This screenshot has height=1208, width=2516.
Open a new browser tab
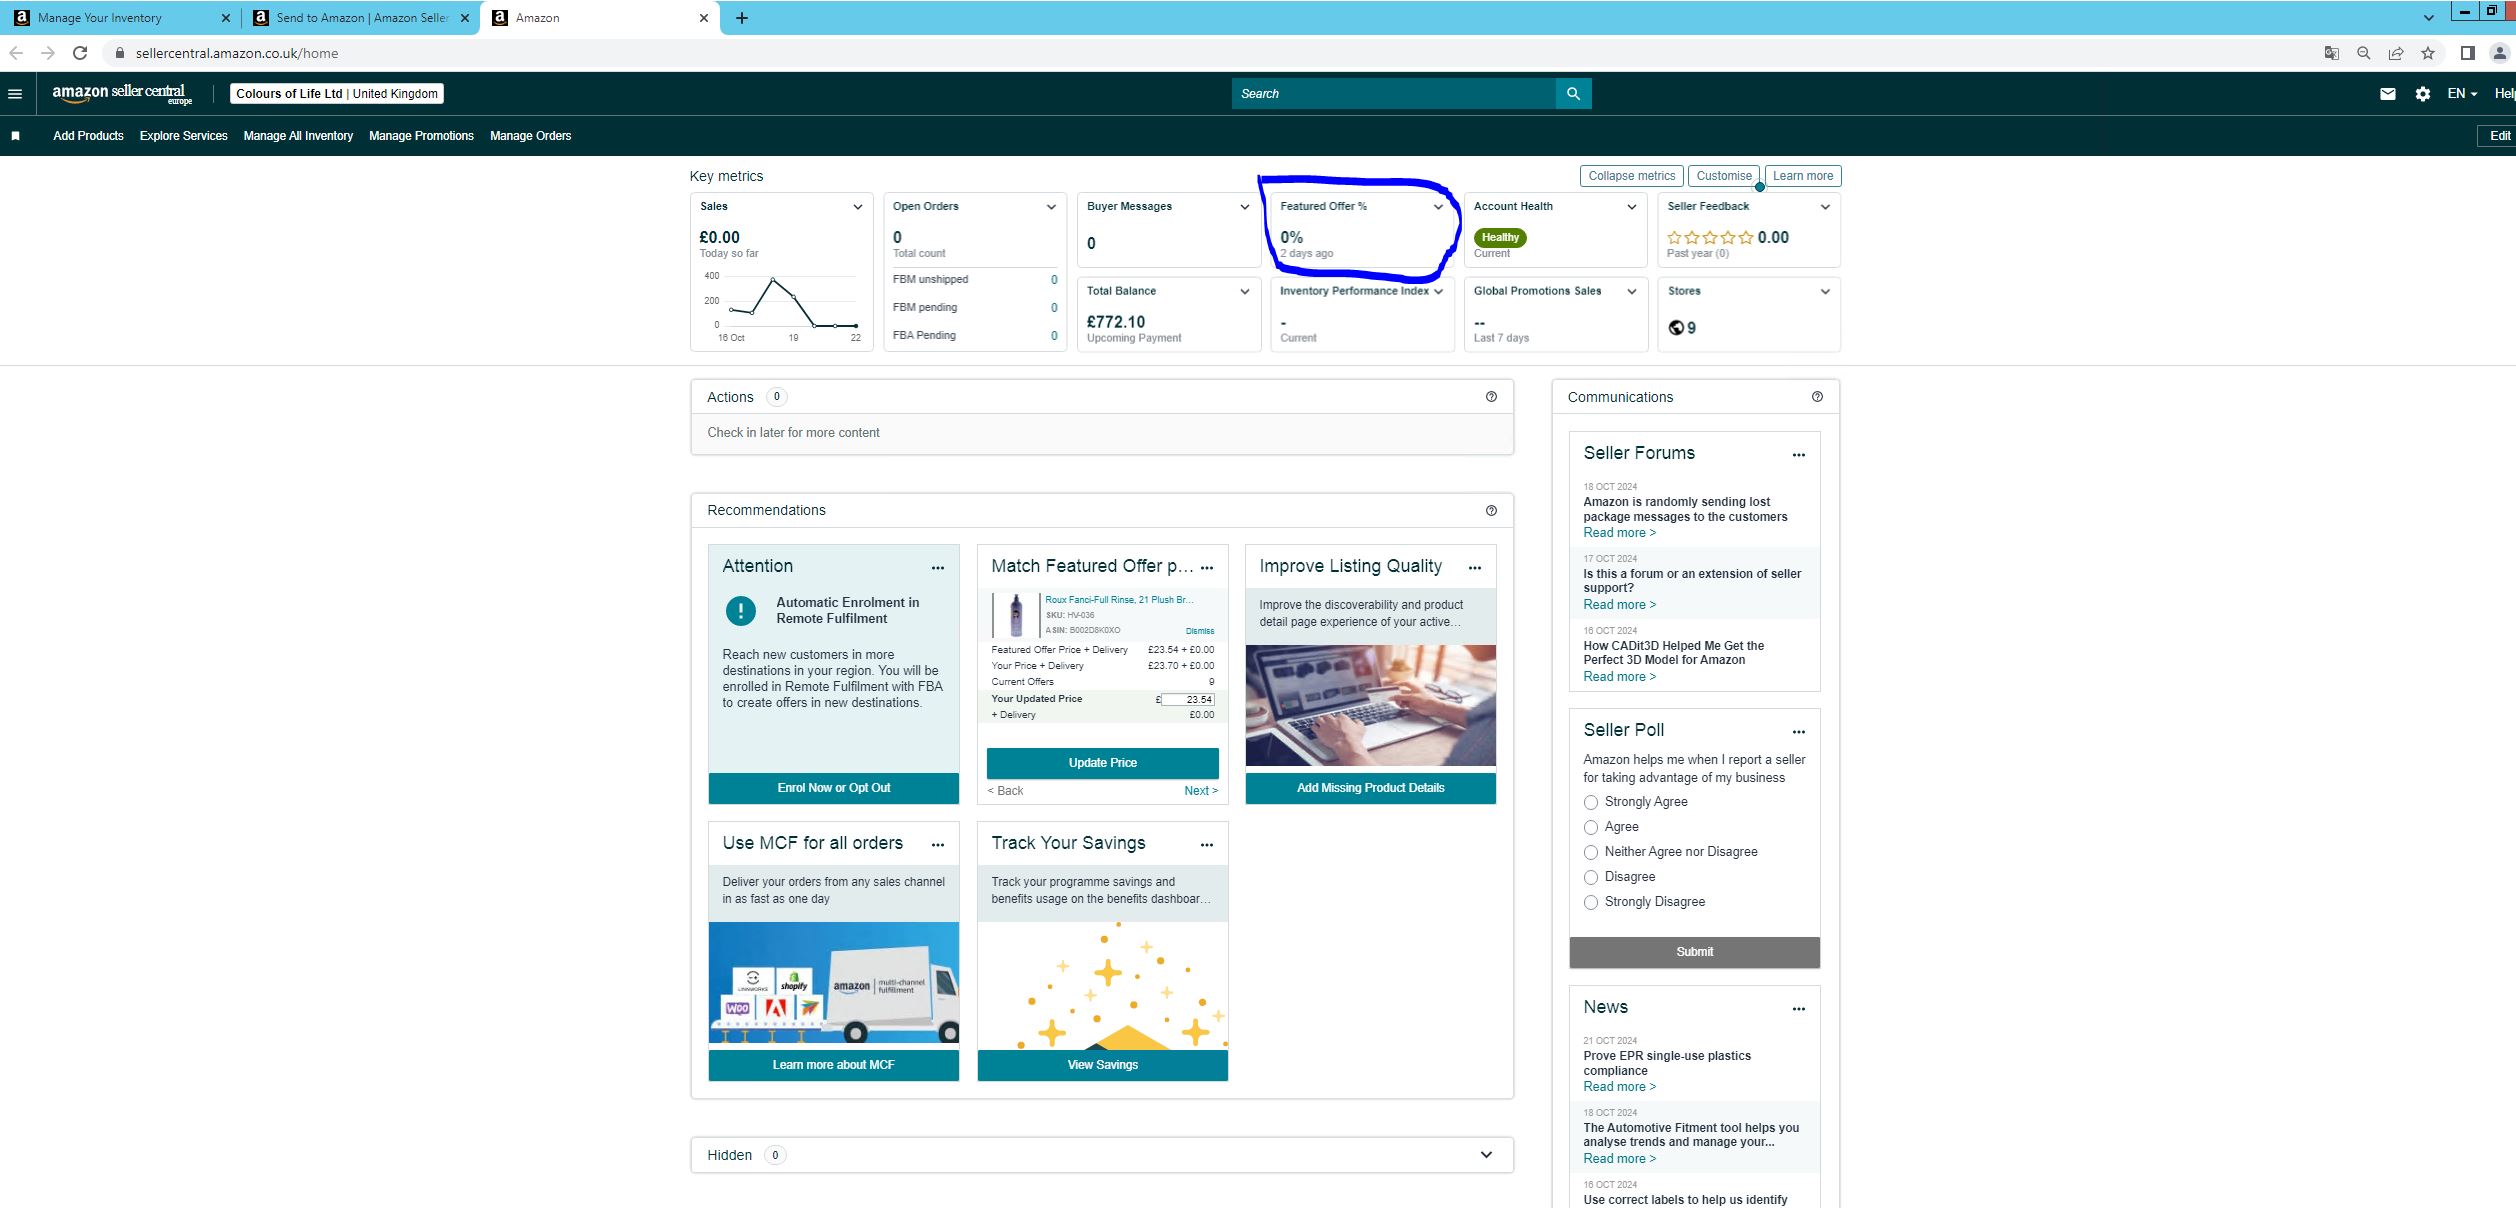(742, 18)
